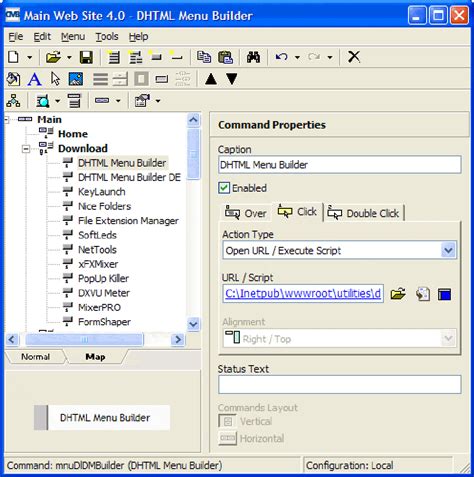Select the Normal tab below the tree
This screenshot has width=474, height=477.
click(35, 357)
